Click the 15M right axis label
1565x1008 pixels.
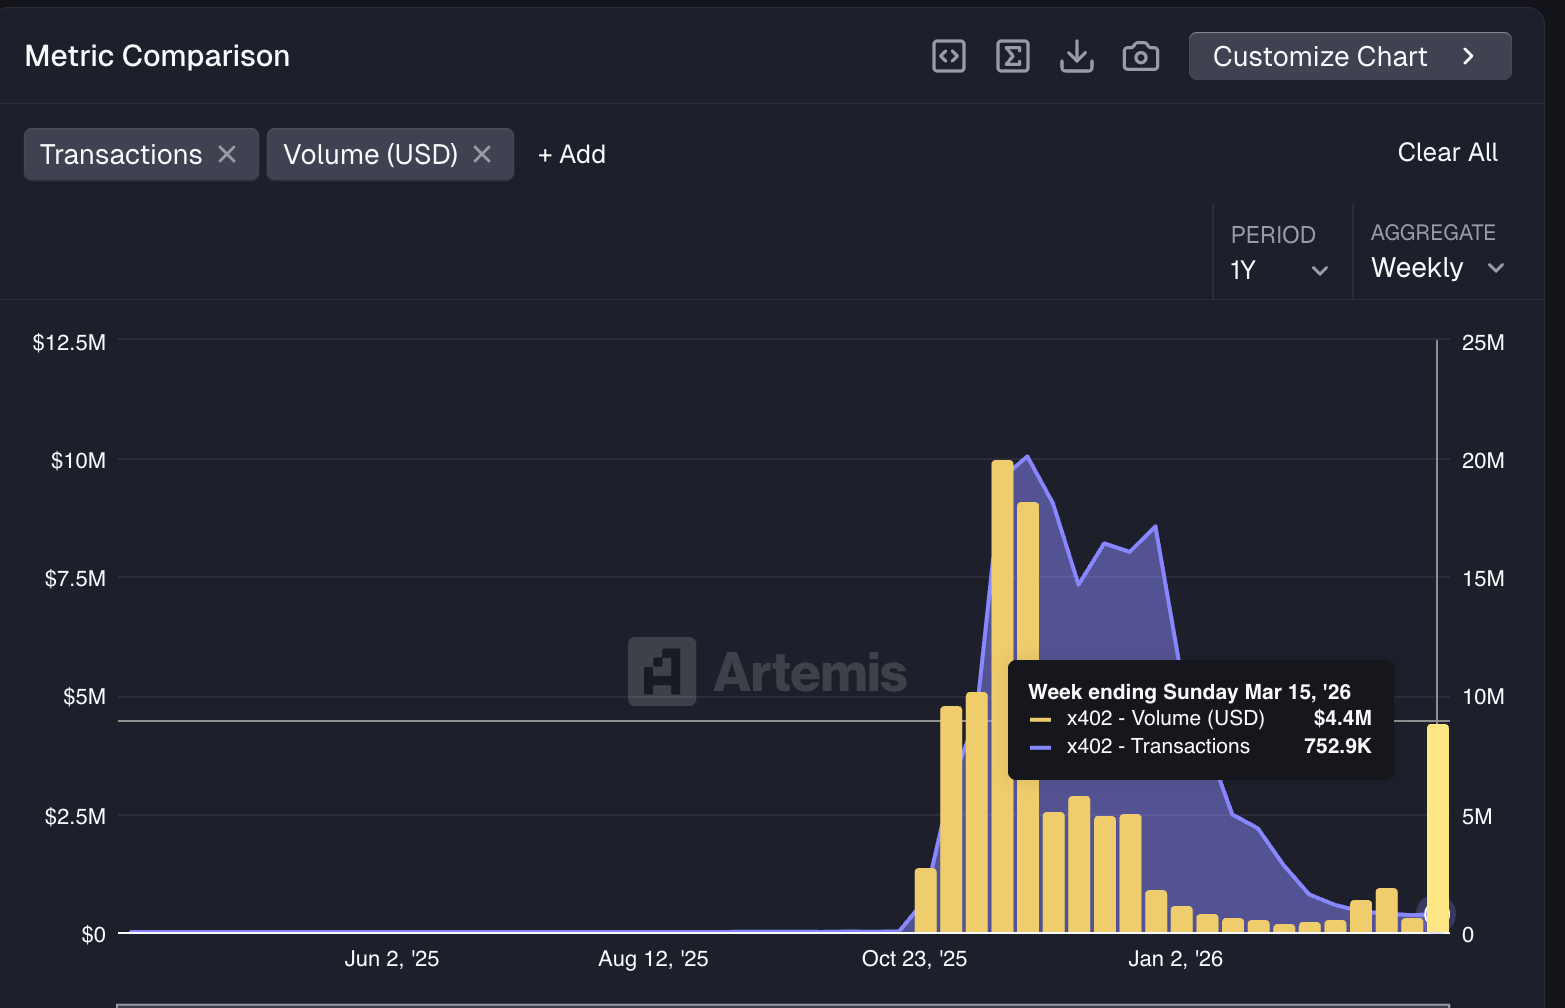[1483, 578]
